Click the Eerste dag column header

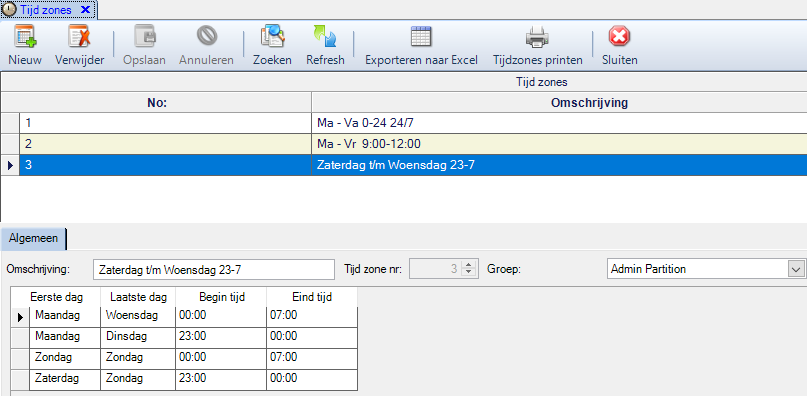tap(56, 297)
